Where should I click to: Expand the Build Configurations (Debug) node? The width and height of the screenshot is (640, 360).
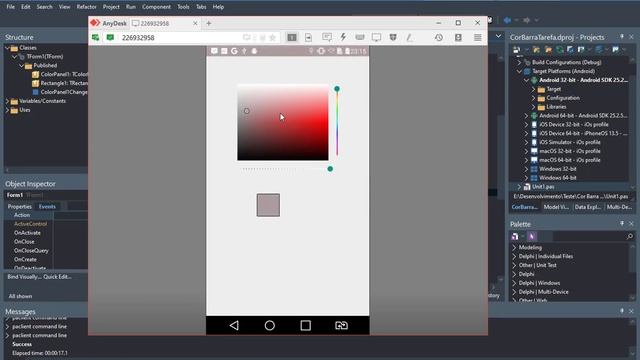pyautogui.click(x=519, y=62)
